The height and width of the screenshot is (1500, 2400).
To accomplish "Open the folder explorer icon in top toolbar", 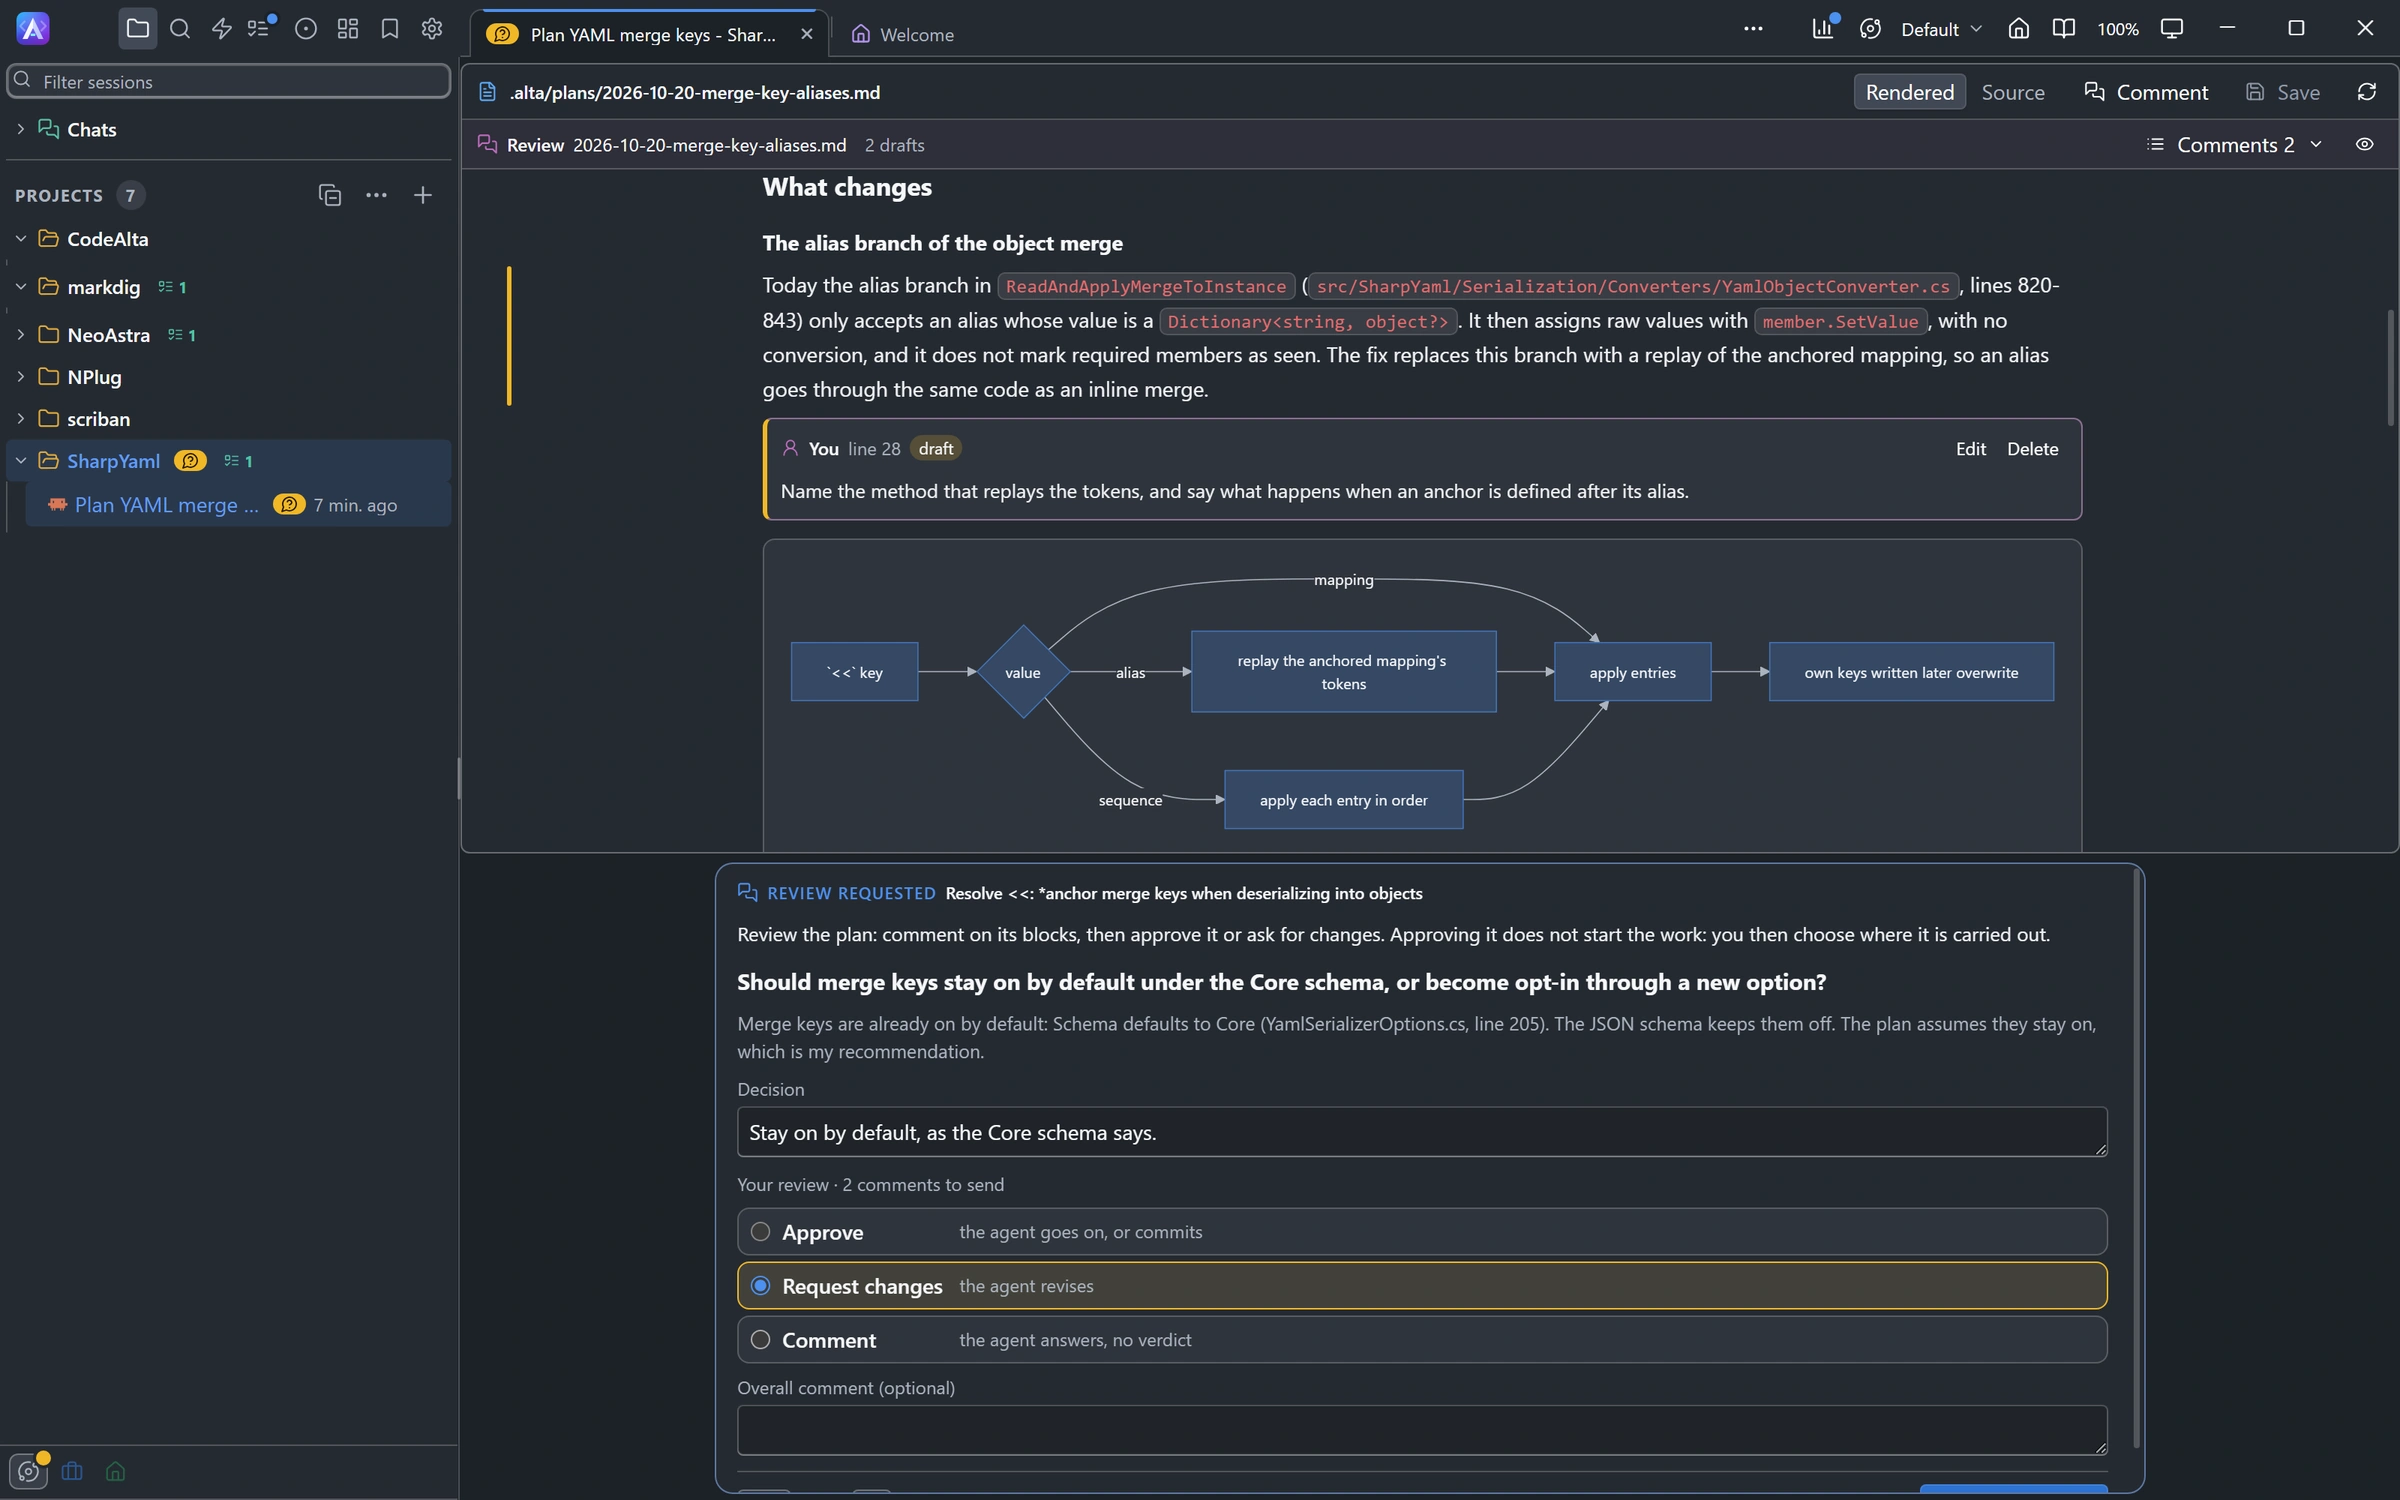I will coord(138,29).
